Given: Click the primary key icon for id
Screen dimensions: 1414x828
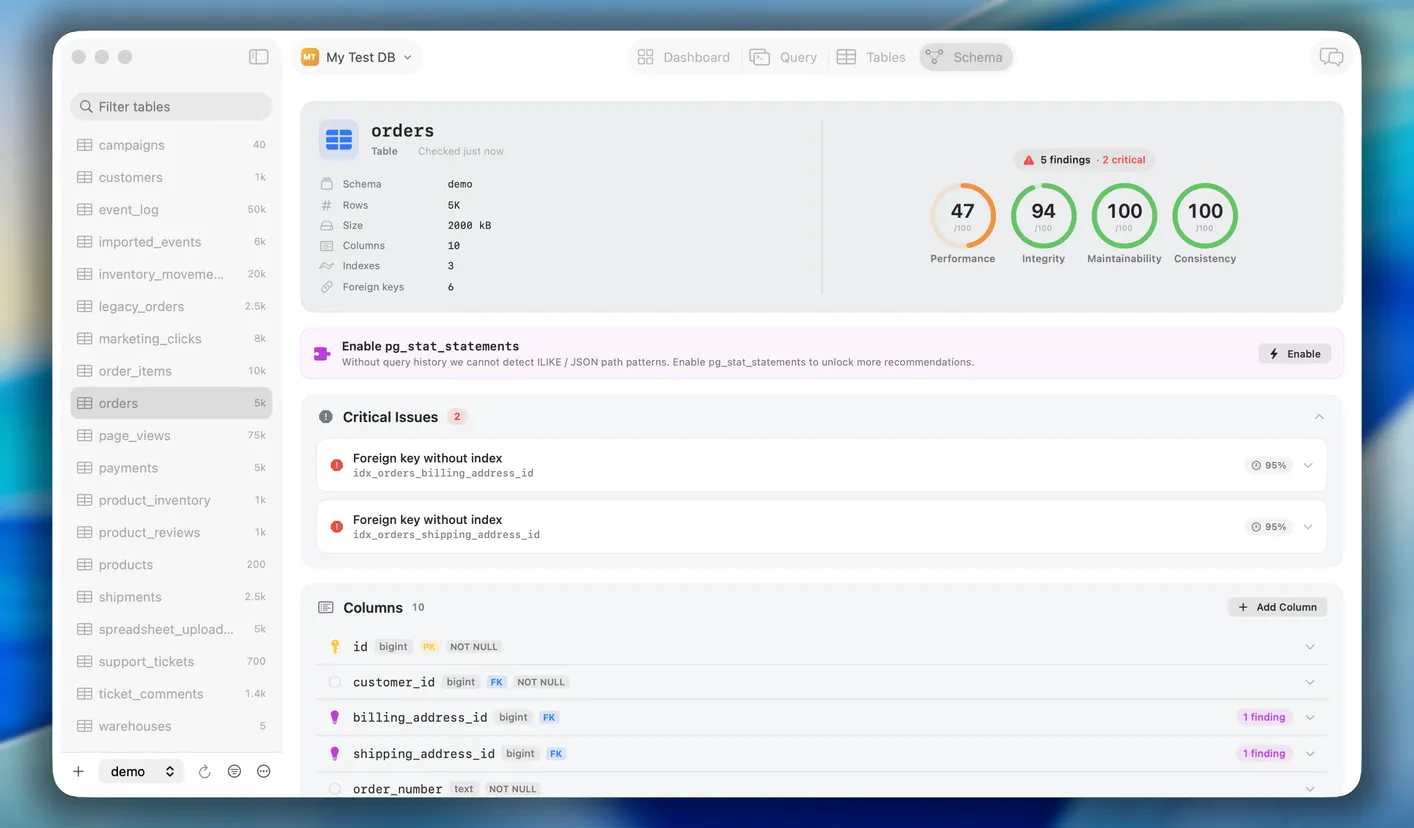Looking at the screenshot, I should tap(335, 647).
